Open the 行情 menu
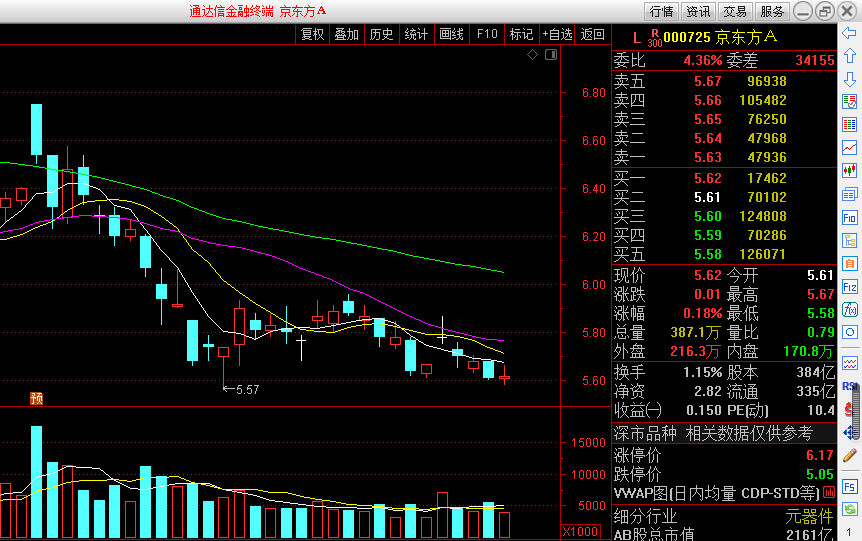The height and width of the screenshot is (541, 862). click(x=661, y=12)
